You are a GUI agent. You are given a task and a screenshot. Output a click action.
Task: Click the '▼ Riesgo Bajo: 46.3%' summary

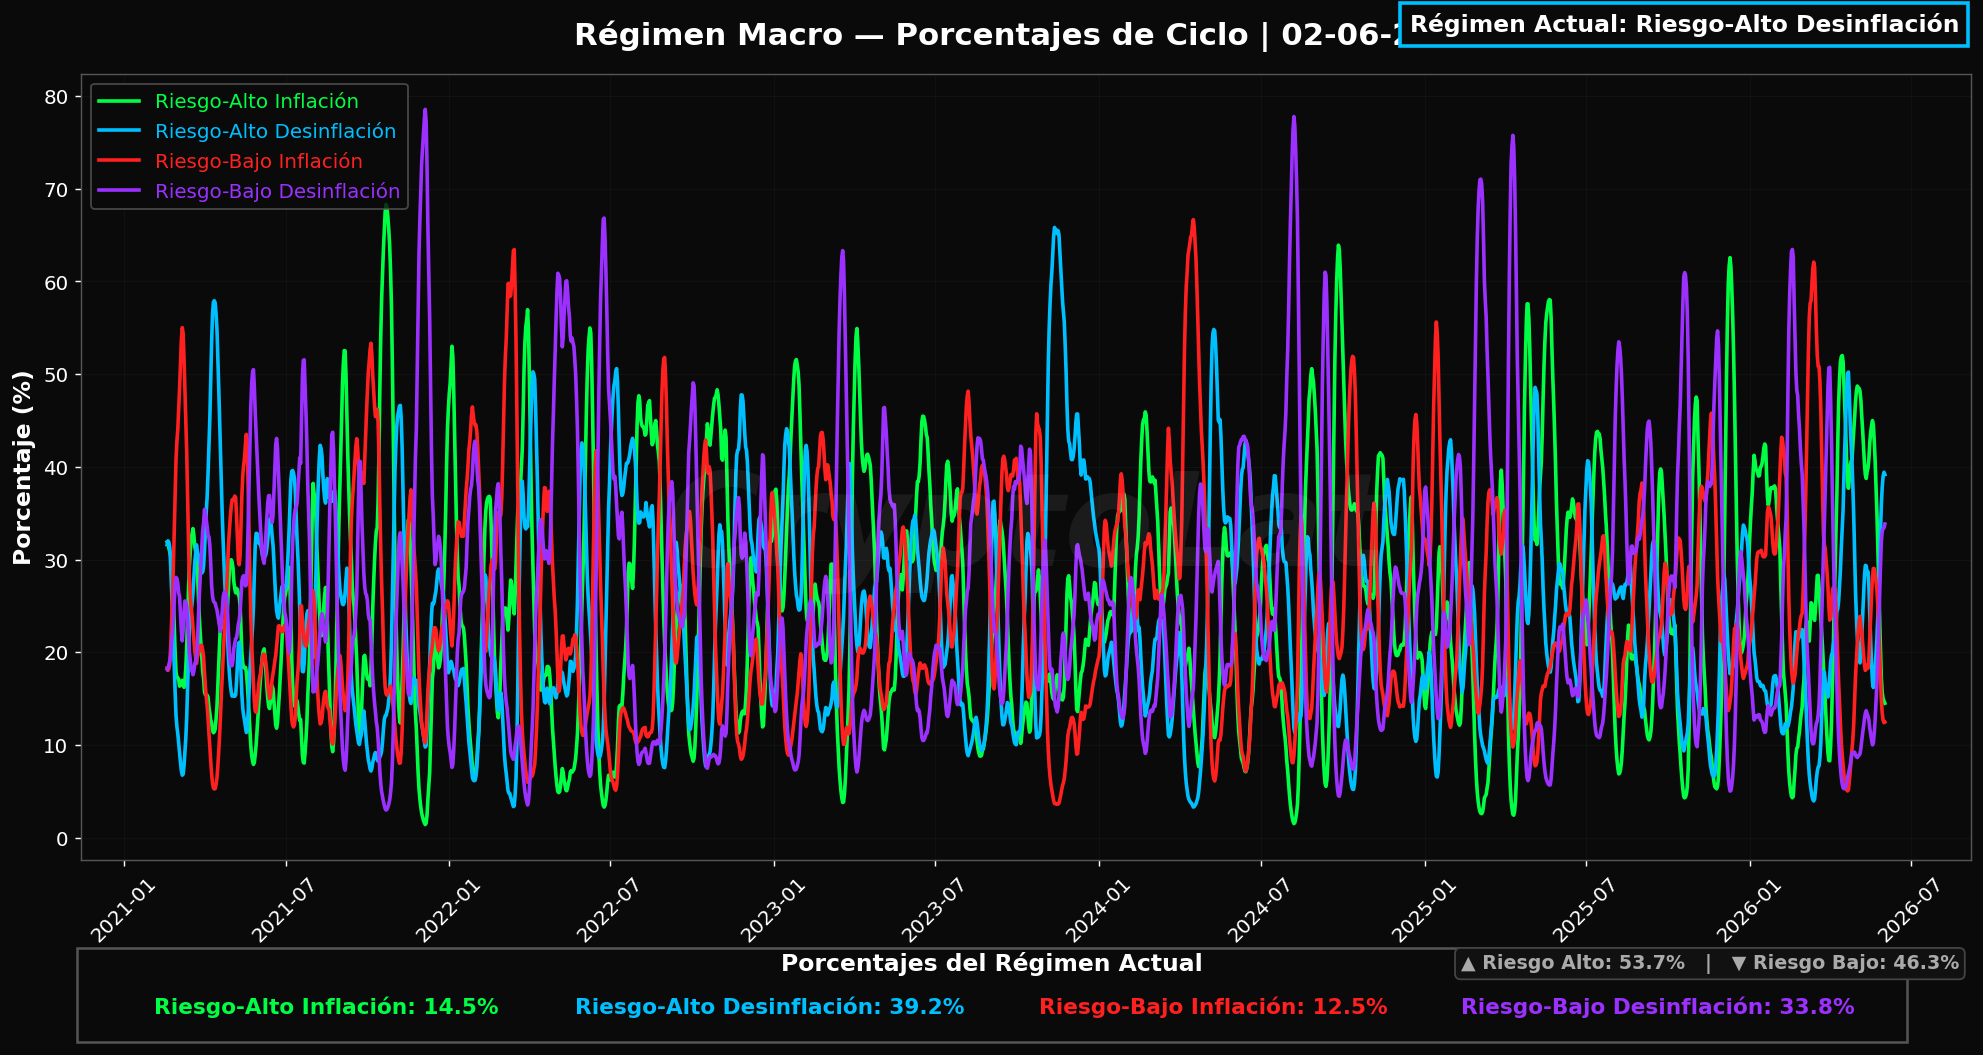click(1845, 963)
